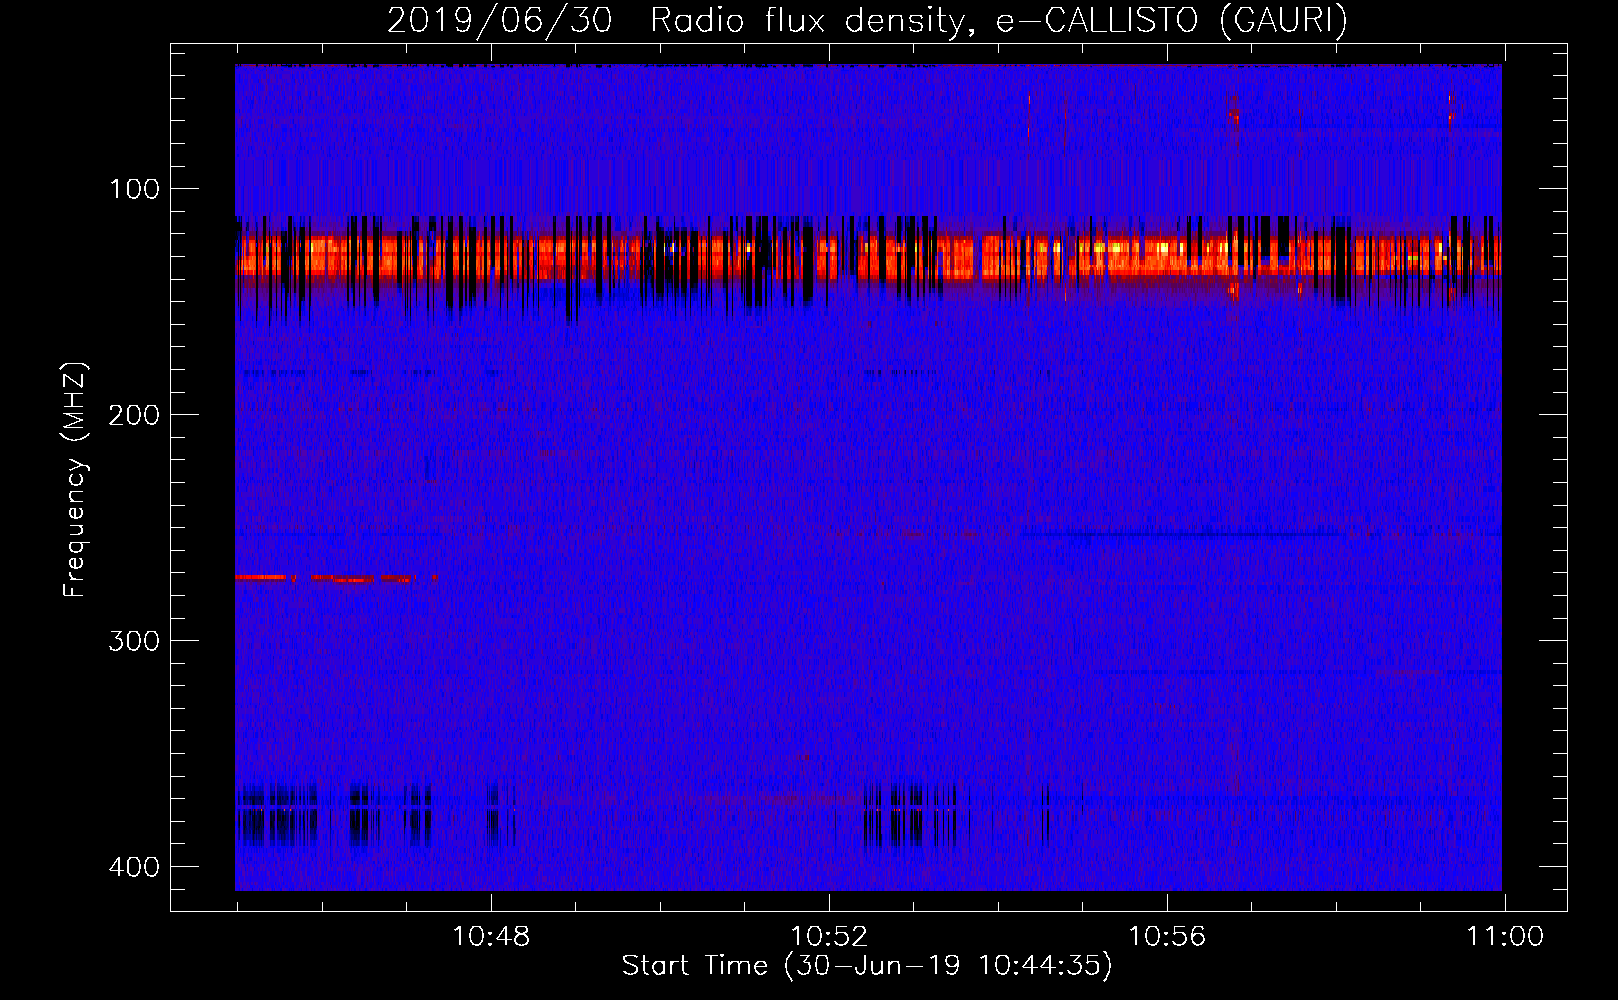The height and width of the screenshot is (1000, 1618).
Task: Select the 300 frequency tick label
Action: [x=134, y=641]
